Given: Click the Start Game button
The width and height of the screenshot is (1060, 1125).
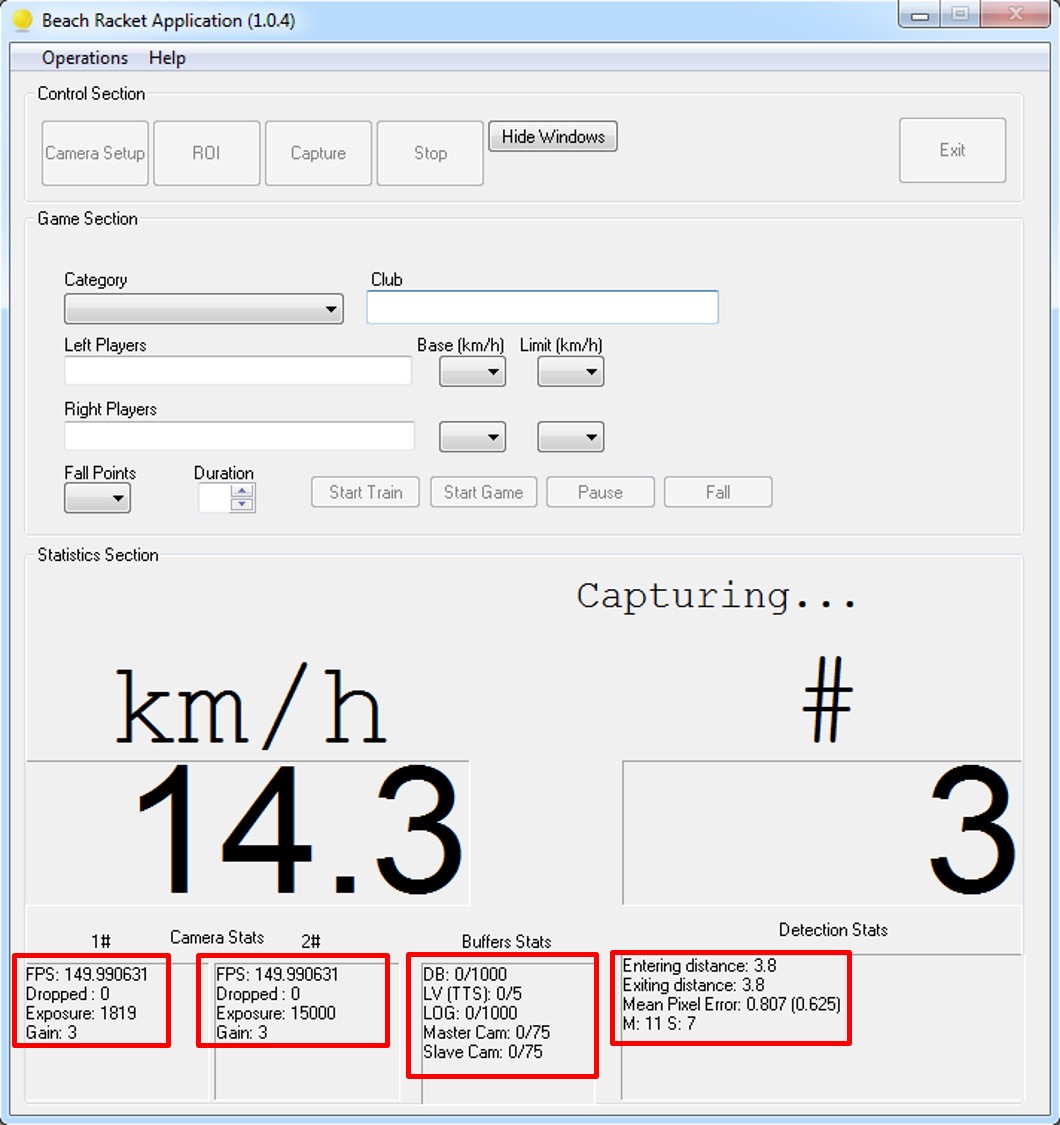Looking at the screenshot, I should point(483,492).
